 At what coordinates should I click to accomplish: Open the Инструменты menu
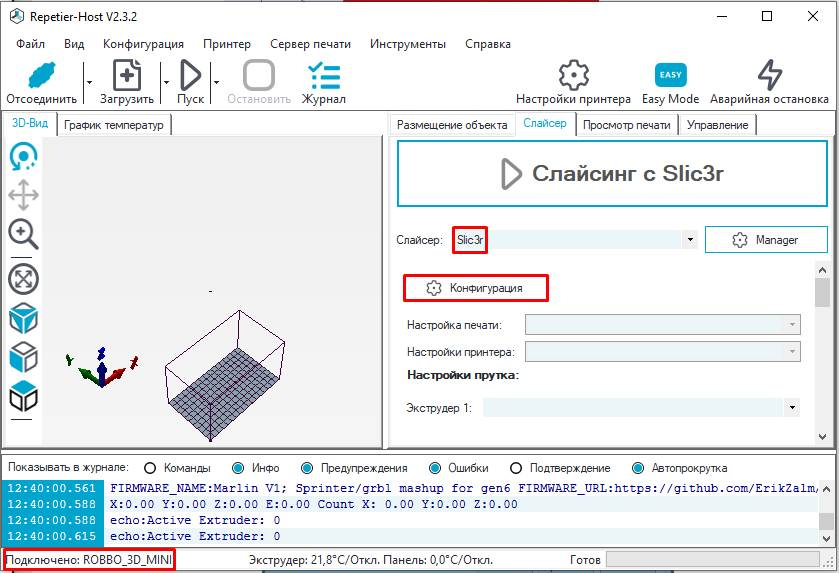point(408,44)
